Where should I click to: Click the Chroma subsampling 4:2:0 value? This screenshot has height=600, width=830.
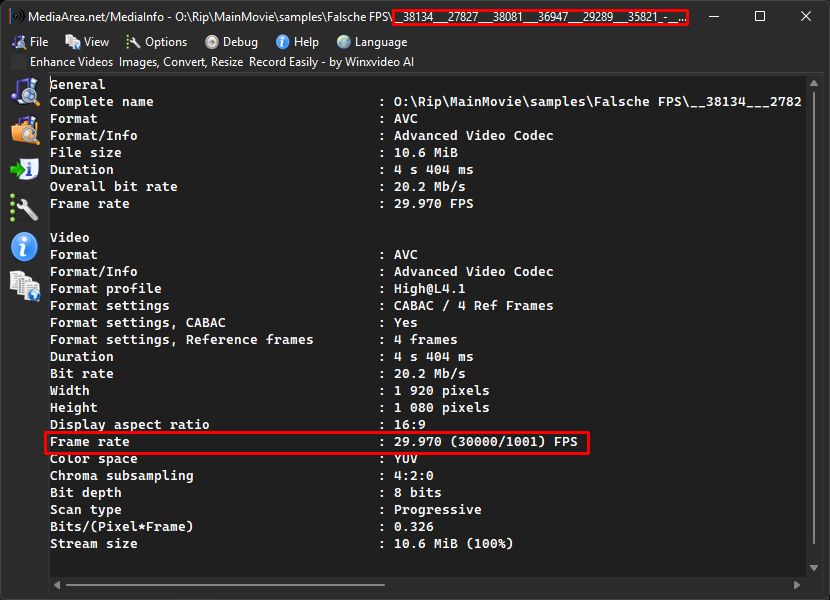click(x=413, y=476)
